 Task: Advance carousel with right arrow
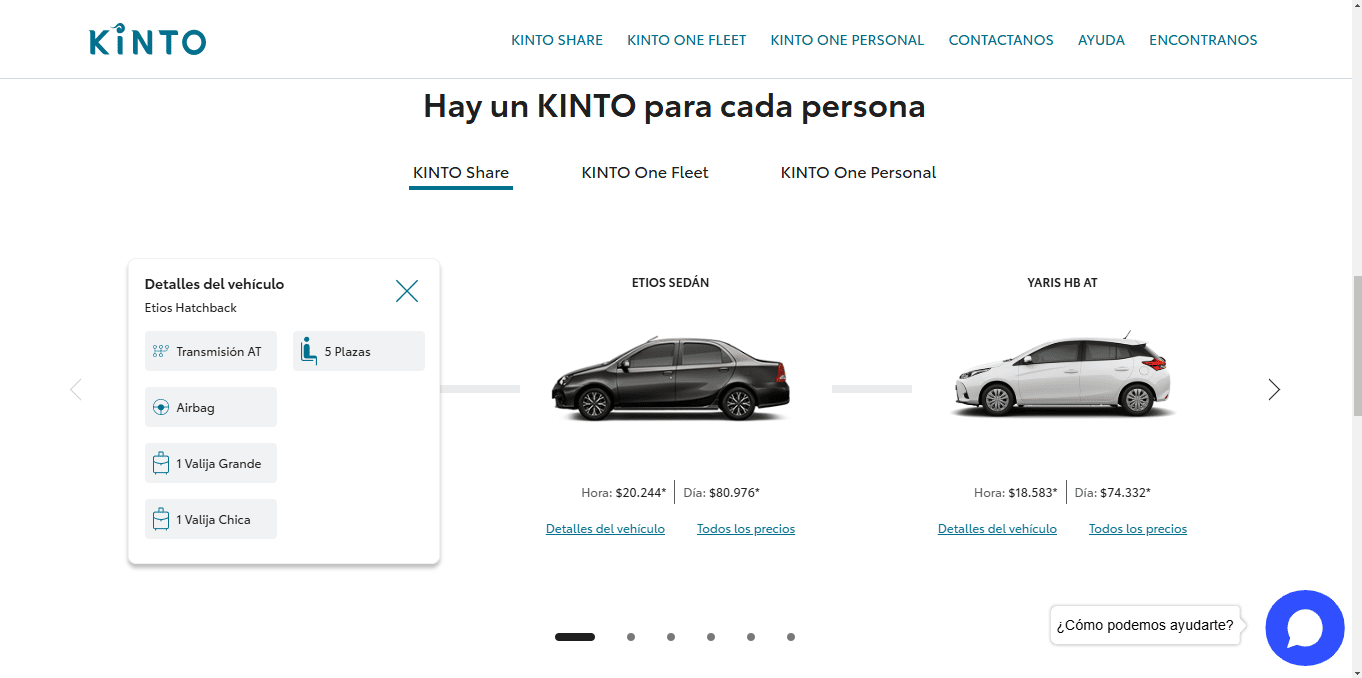click(1273, 390)
